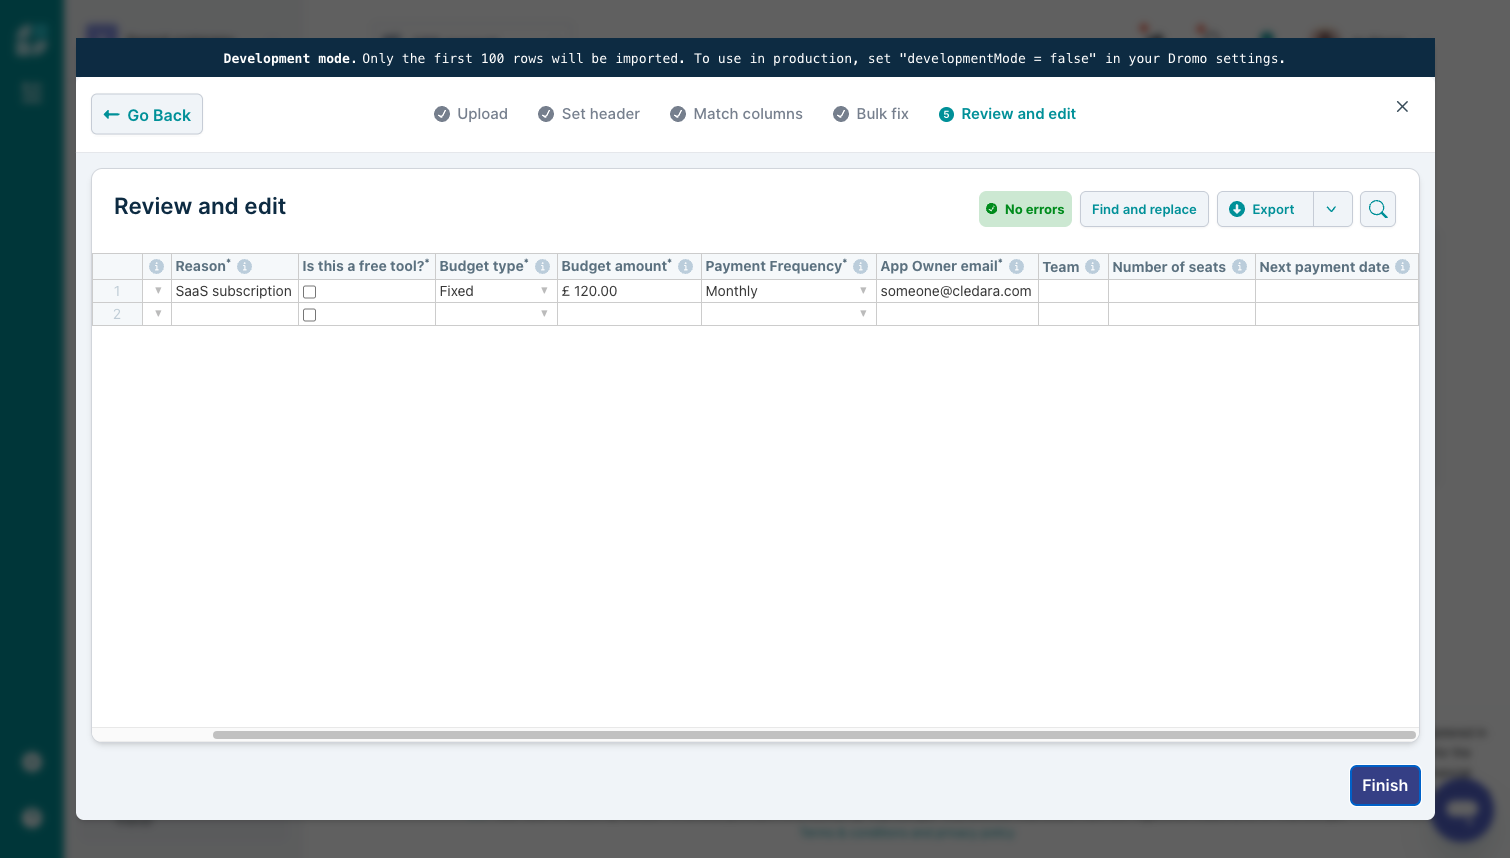1510x858 pixels.
Task: Go to the Upload step
Action: tap(471, 114)
